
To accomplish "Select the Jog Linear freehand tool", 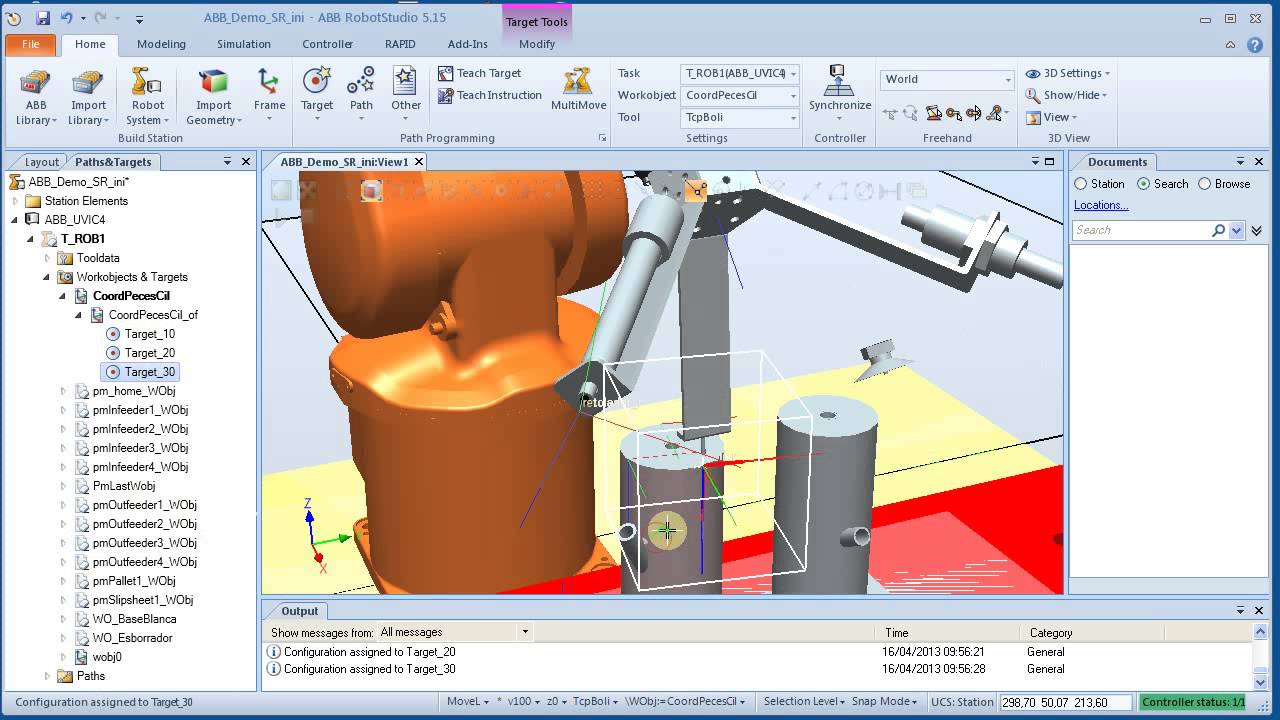I will (953, 114).
